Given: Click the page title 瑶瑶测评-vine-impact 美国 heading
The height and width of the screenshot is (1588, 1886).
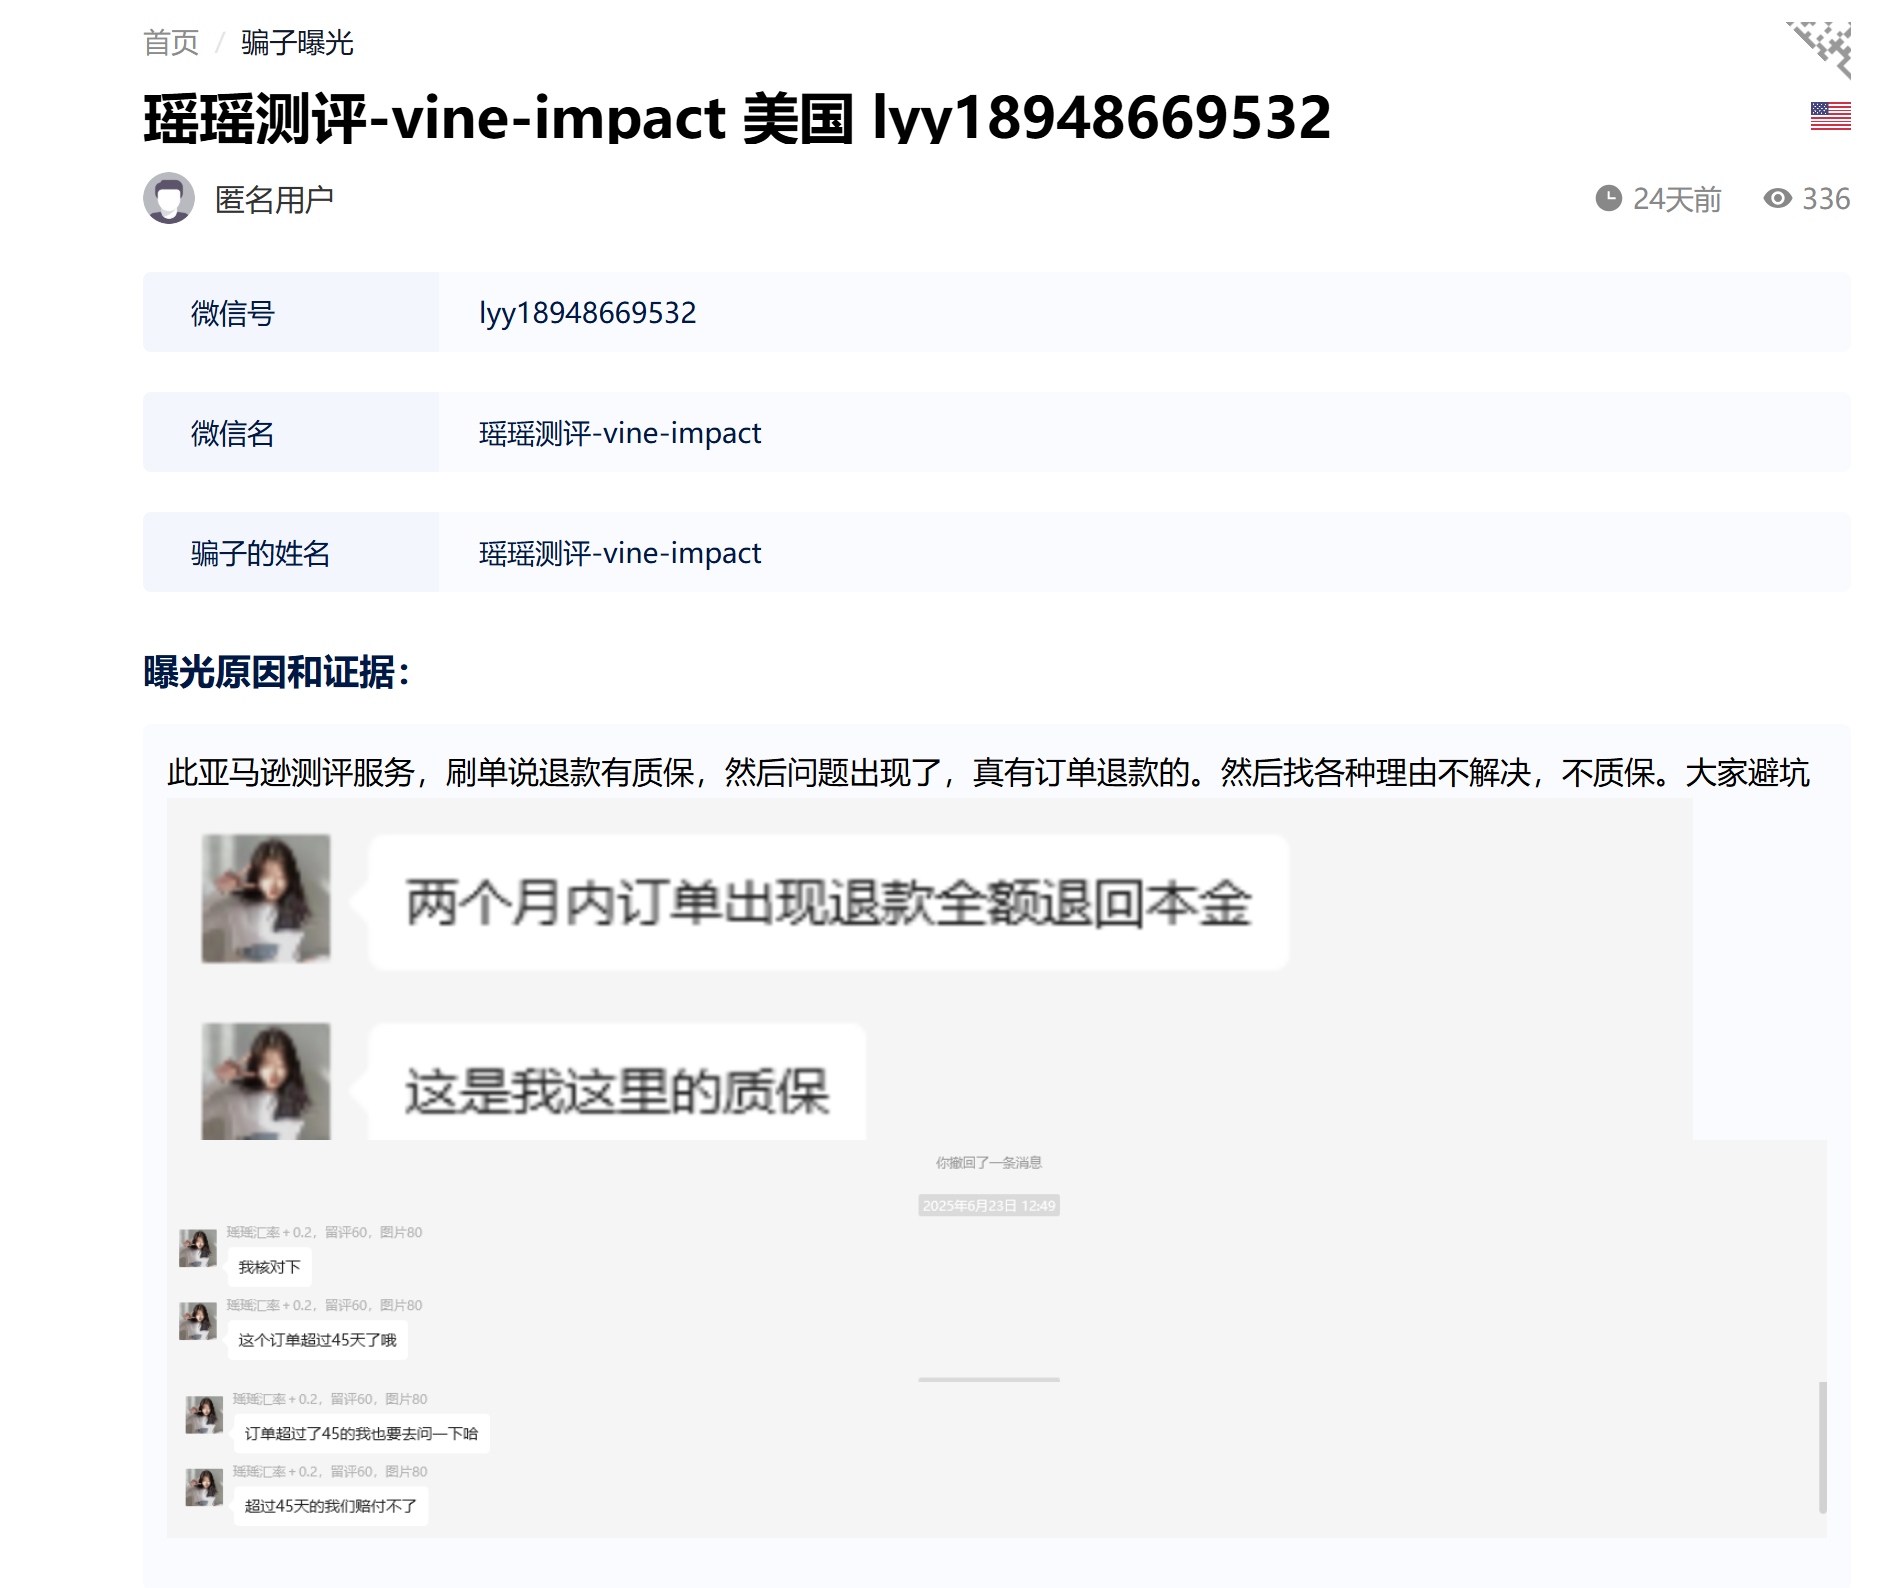Looking at the screenshot, I should (737, 118).
